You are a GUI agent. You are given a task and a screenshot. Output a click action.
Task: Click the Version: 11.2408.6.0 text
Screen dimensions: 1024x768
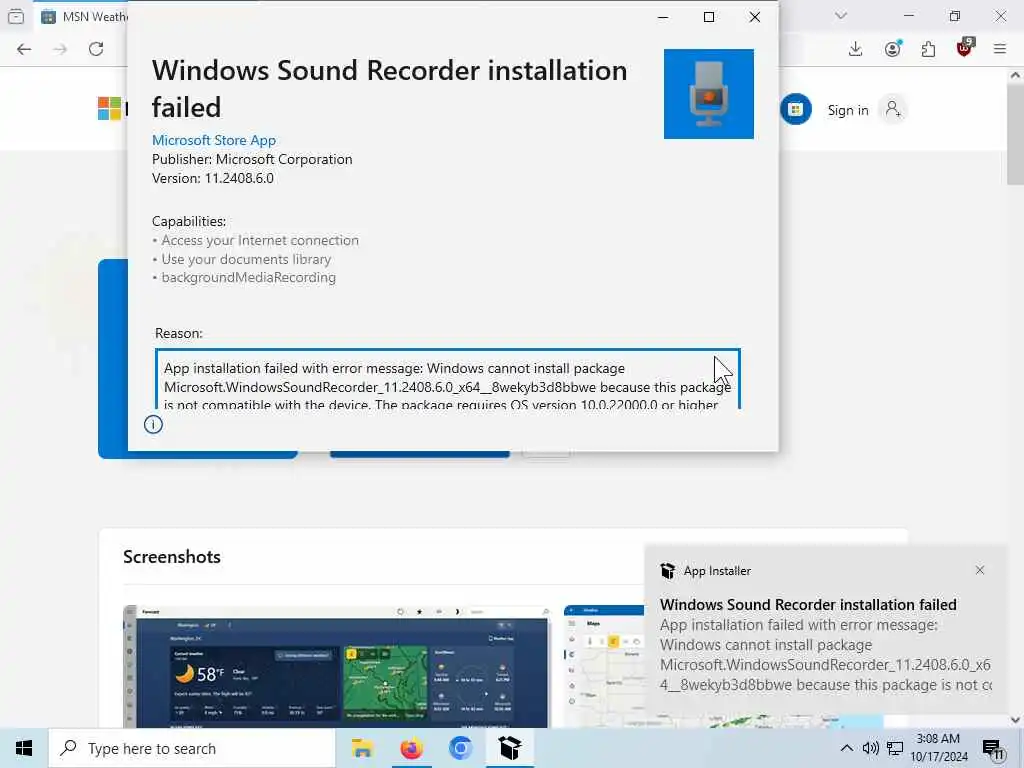click(x=213, y=178)
